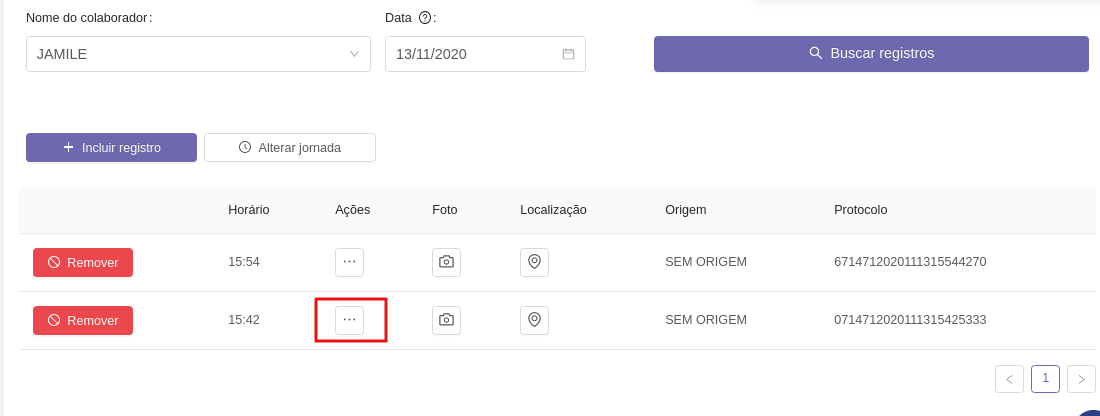This screenshot has width=1100, height=416.
Task: Expand the Nome do colaborador dropdown
Action: (x=354, y=54)
